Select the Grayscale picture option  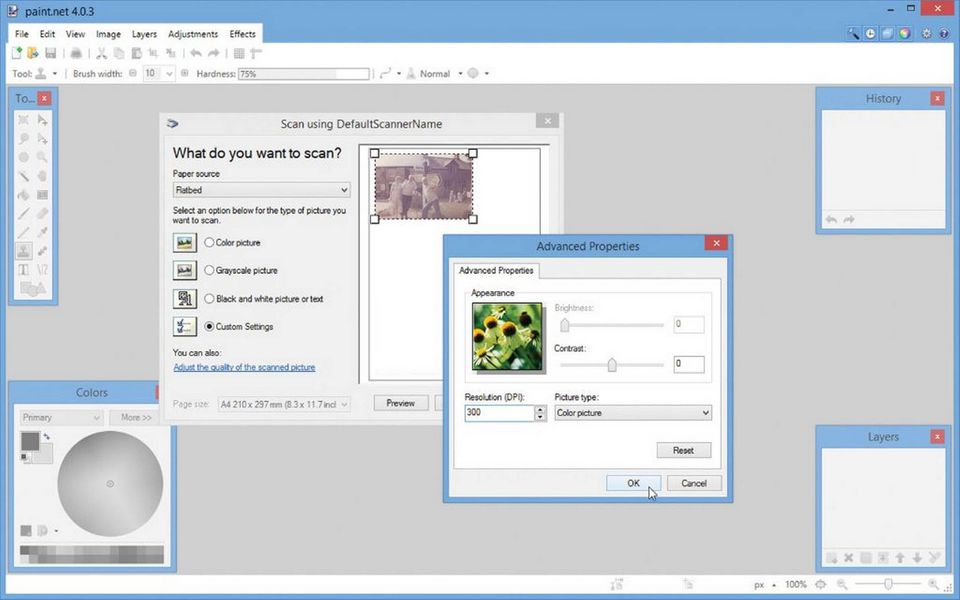coord(209,270)
